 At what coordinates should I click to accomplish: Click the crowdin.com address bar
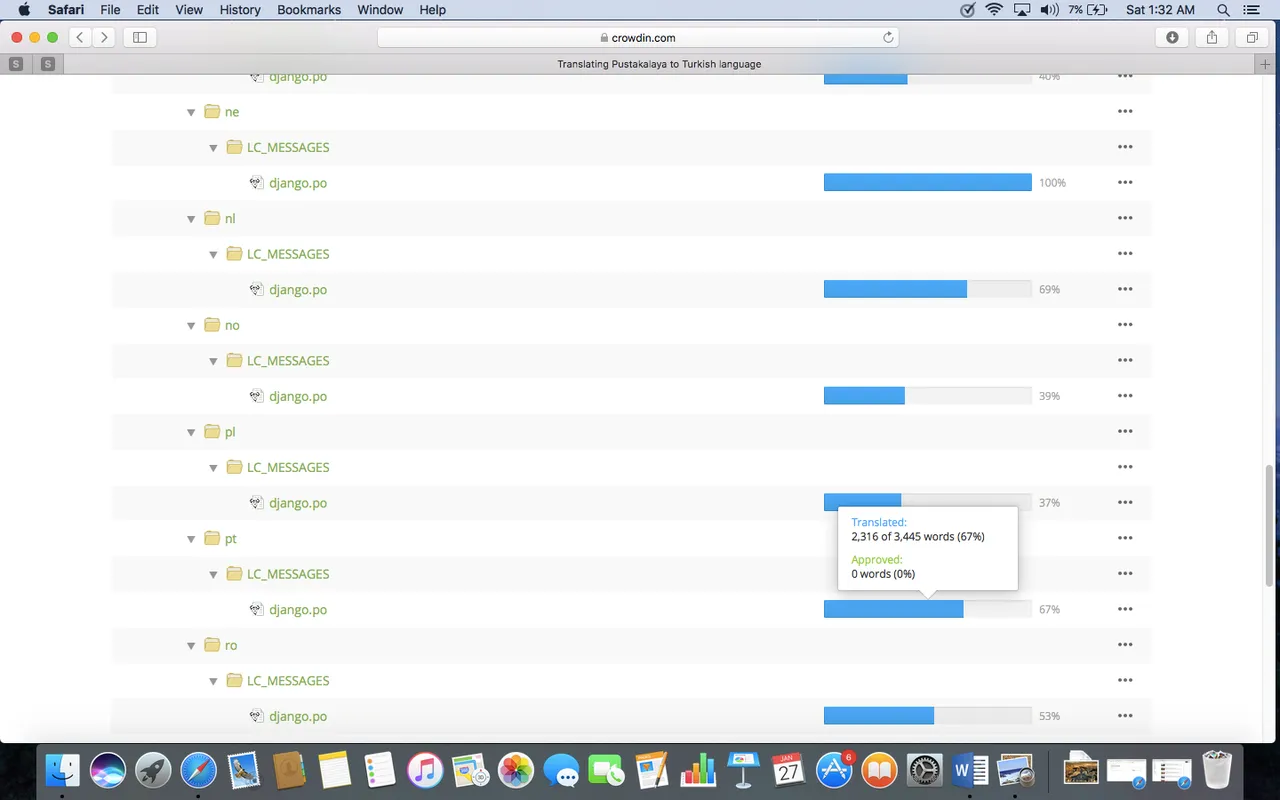pyautogui.click(x=638, y=37)
